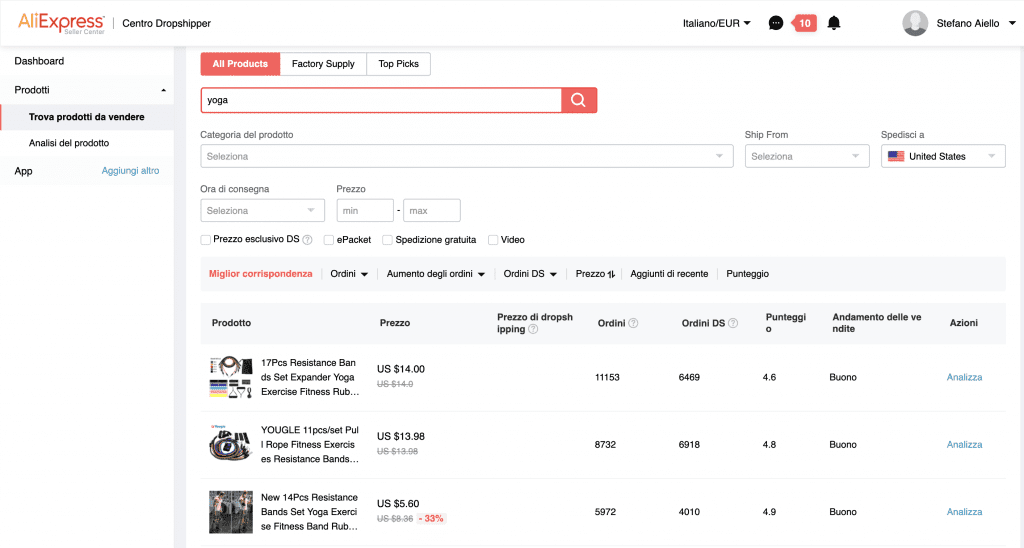Click Analizza for 17Pcs Resistance Bands
The height and width of the screenshot is (548, 1024).
click(x=965, y=378)
